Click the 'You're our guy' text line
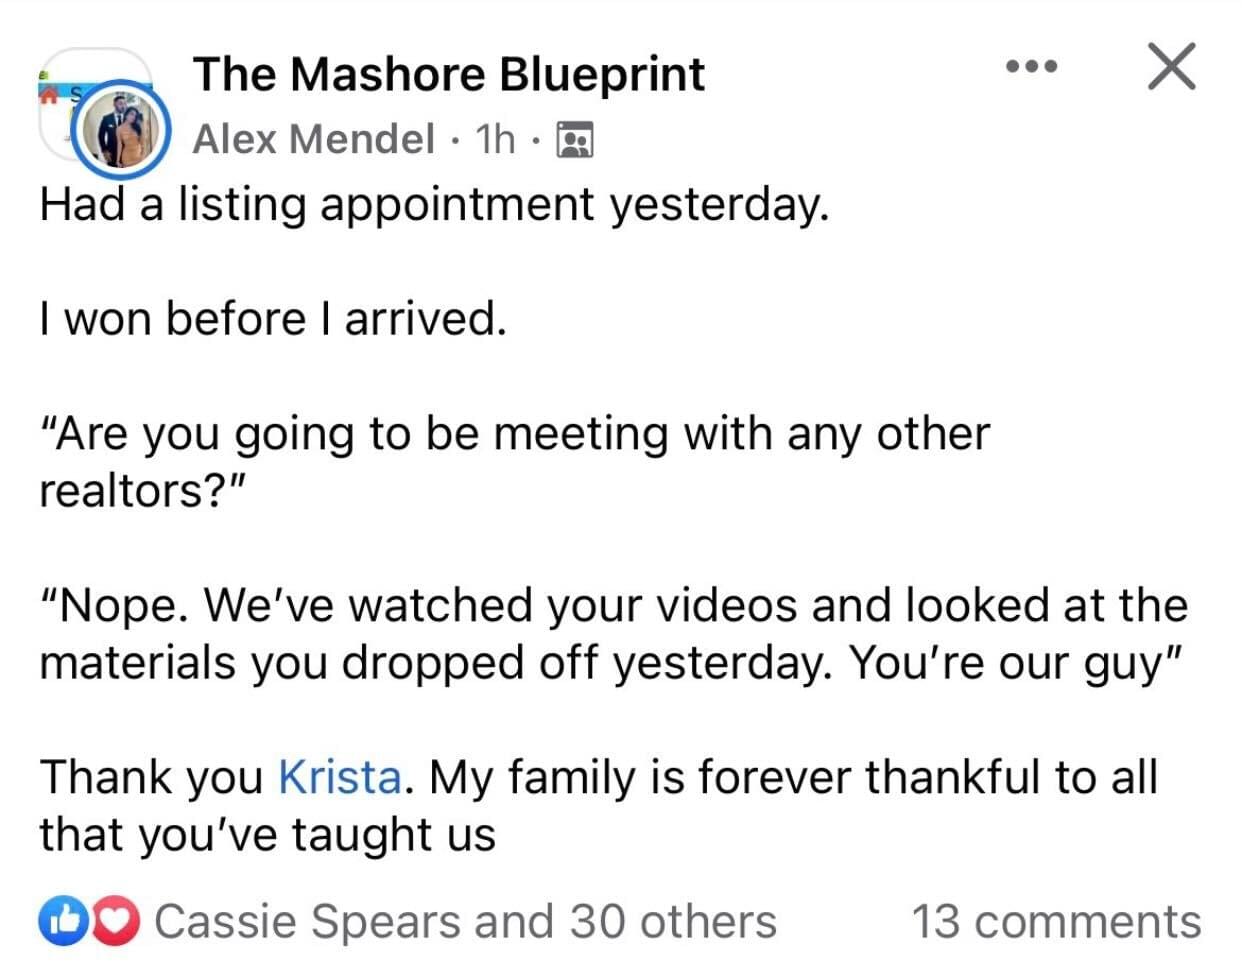This screenshot has width=1242, height=978. pyautogui.click(x=1016, y=663)
